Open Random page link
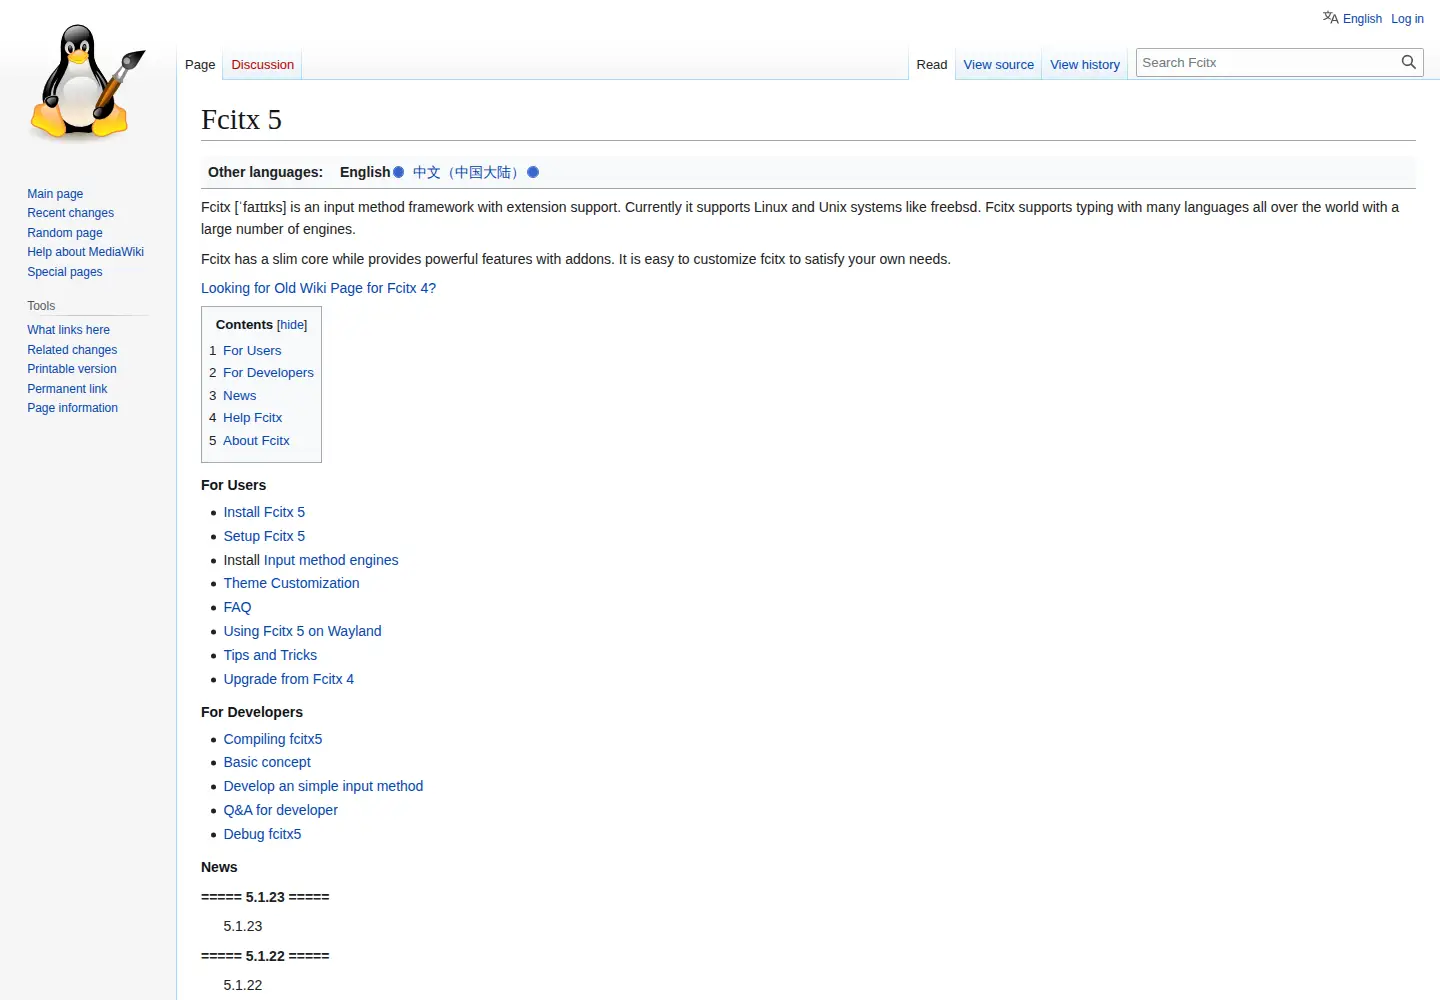1440x1000 pixels. pyautogui.click(x=65, y=233)
